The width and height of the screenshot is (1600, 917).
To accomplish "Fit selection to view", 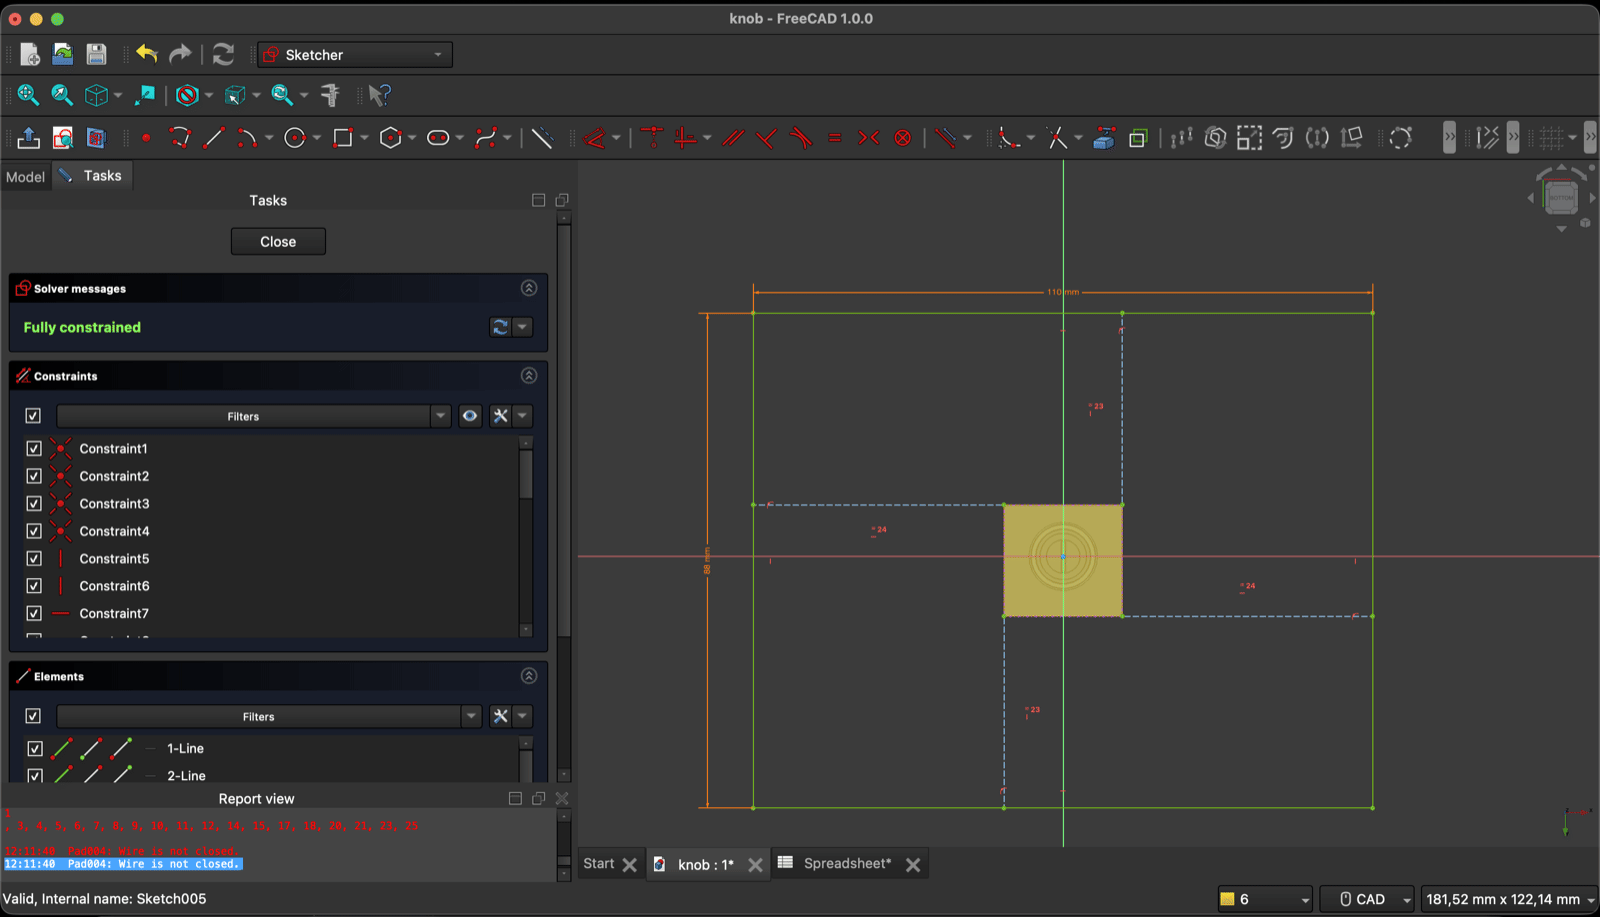I will [62, 95].
